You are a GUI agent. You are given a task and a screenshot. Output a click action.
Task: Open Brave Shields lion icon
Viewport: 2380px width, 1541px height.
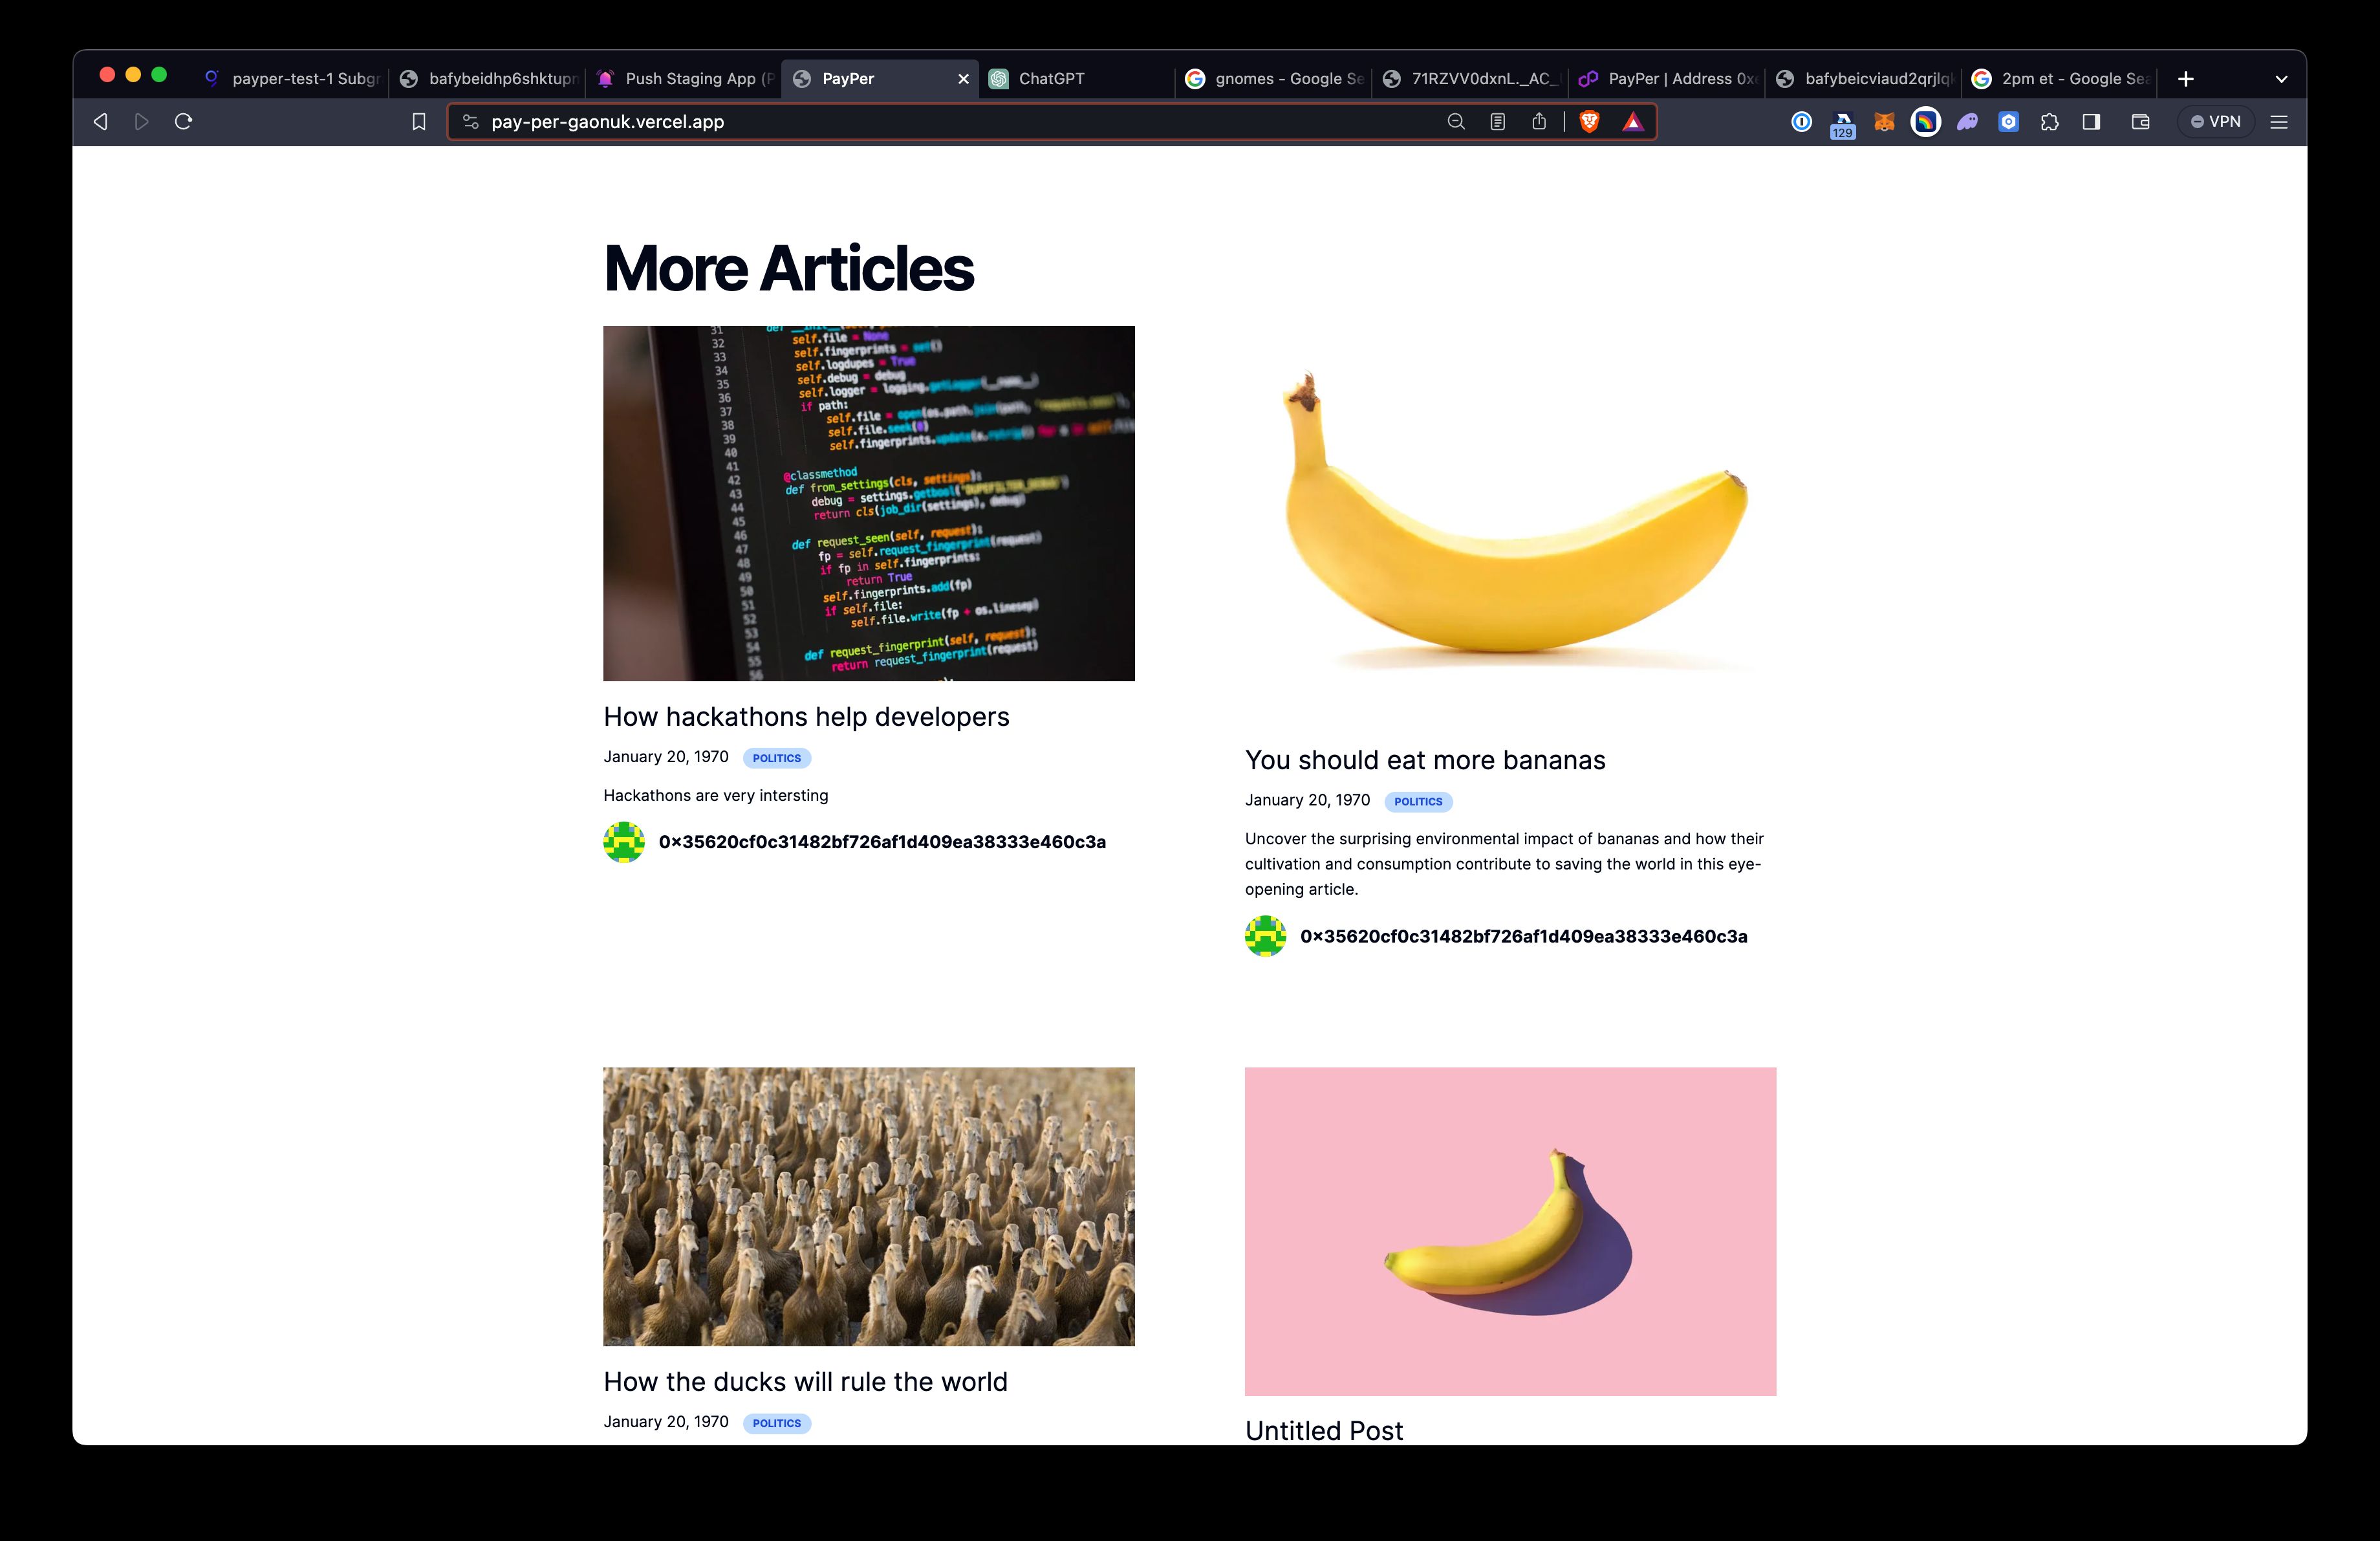click(1589, 122)
